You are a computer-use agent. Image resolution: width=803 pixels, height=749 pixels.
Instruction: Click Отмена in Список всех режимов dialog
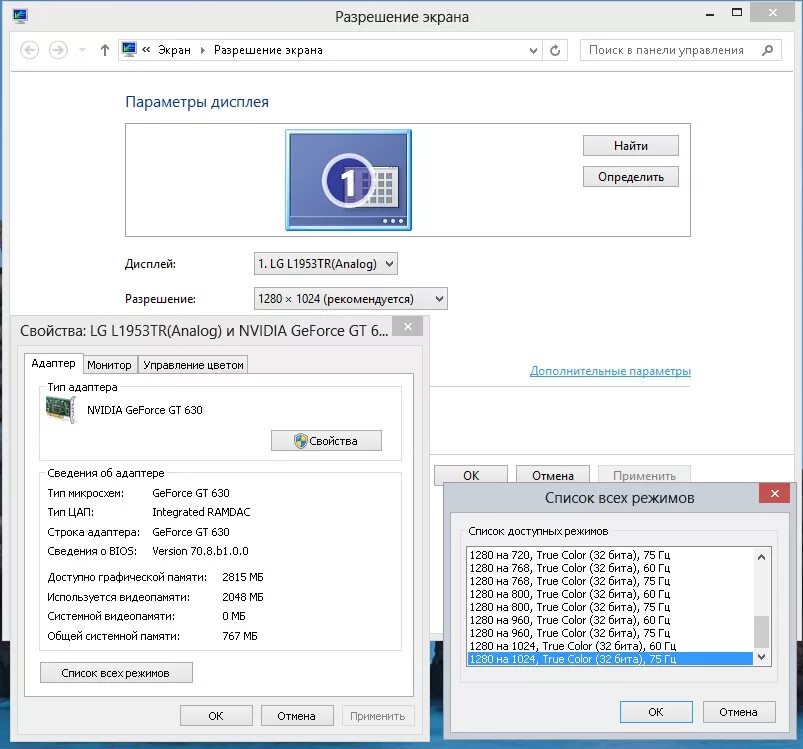739,712
